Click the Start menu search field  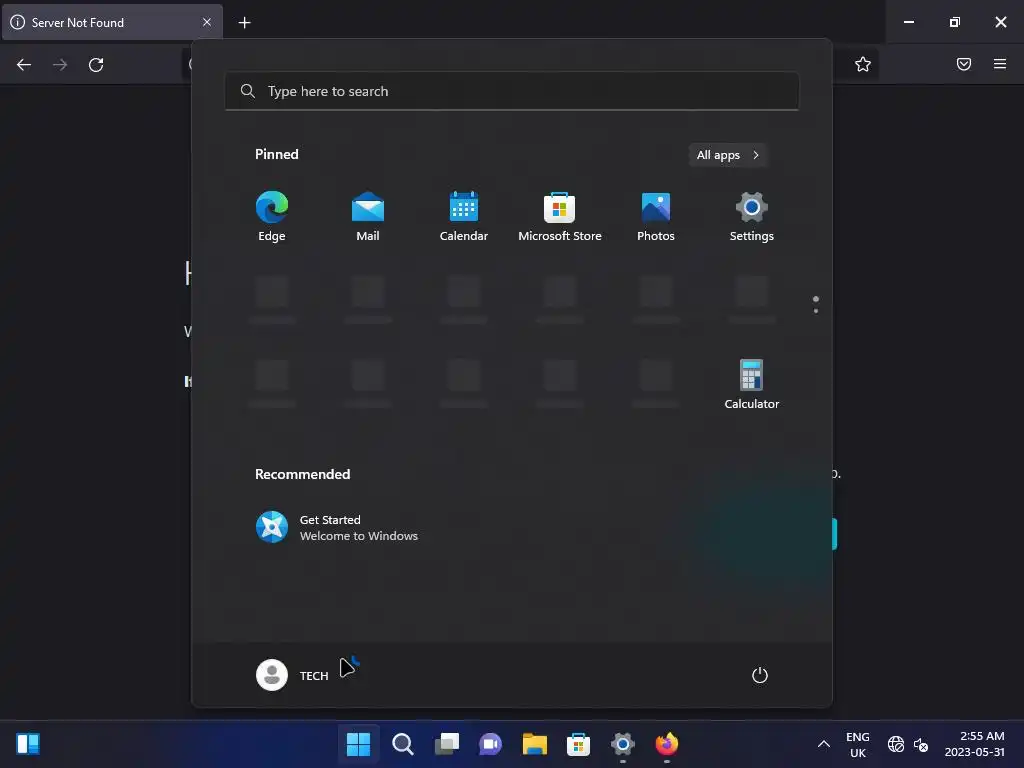coord(512,91)
